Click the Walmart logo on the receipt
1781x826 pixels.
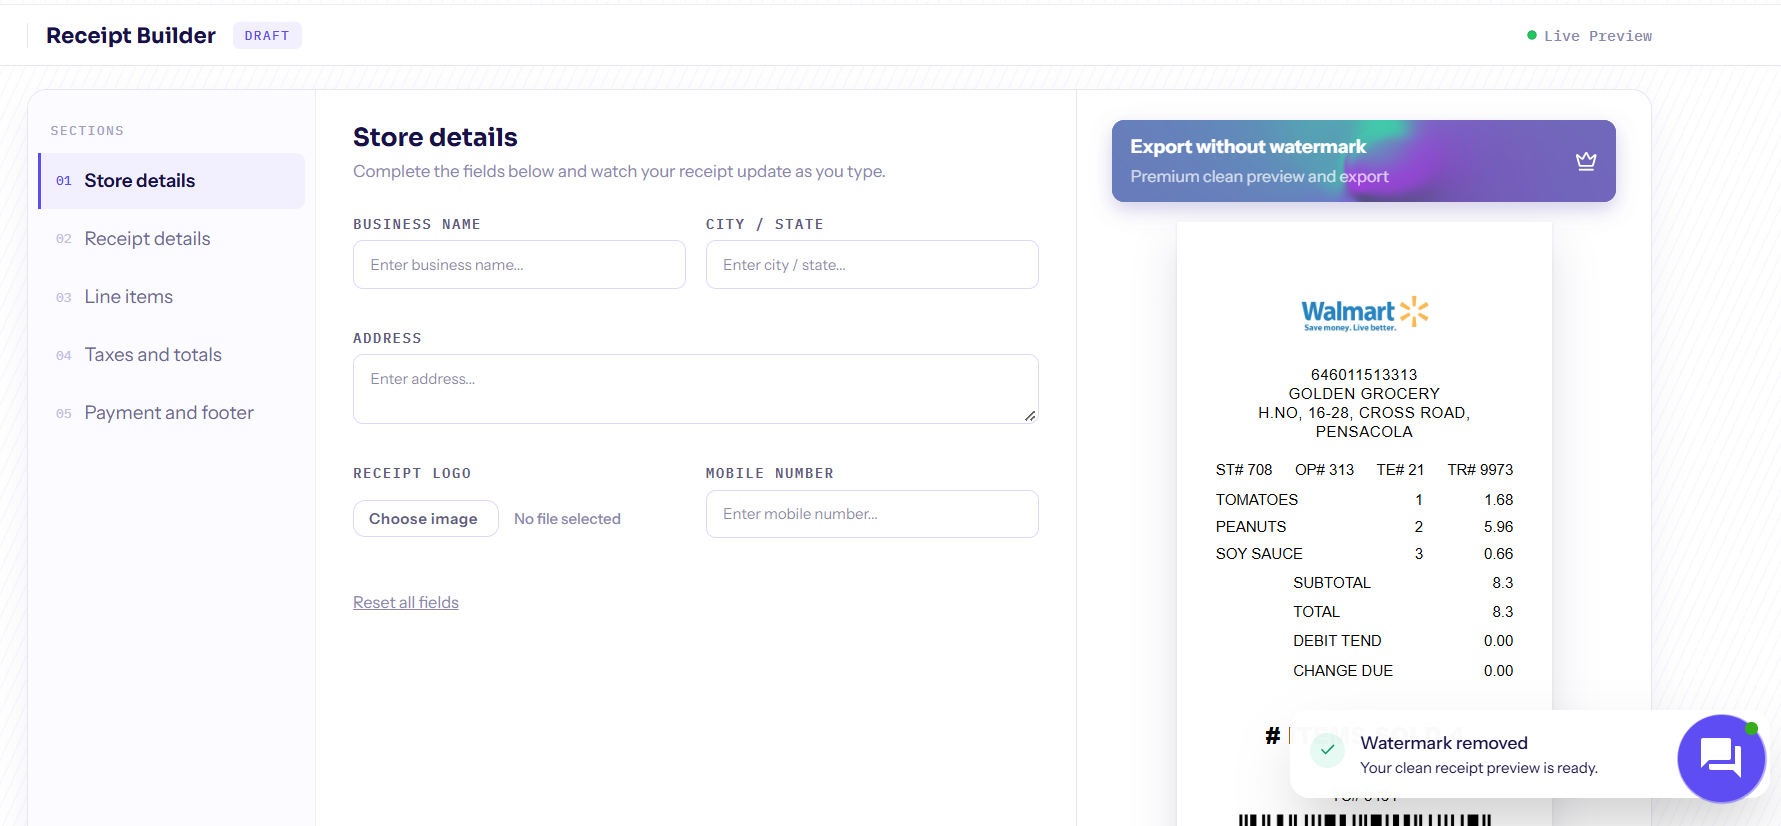pos(1364,313)
